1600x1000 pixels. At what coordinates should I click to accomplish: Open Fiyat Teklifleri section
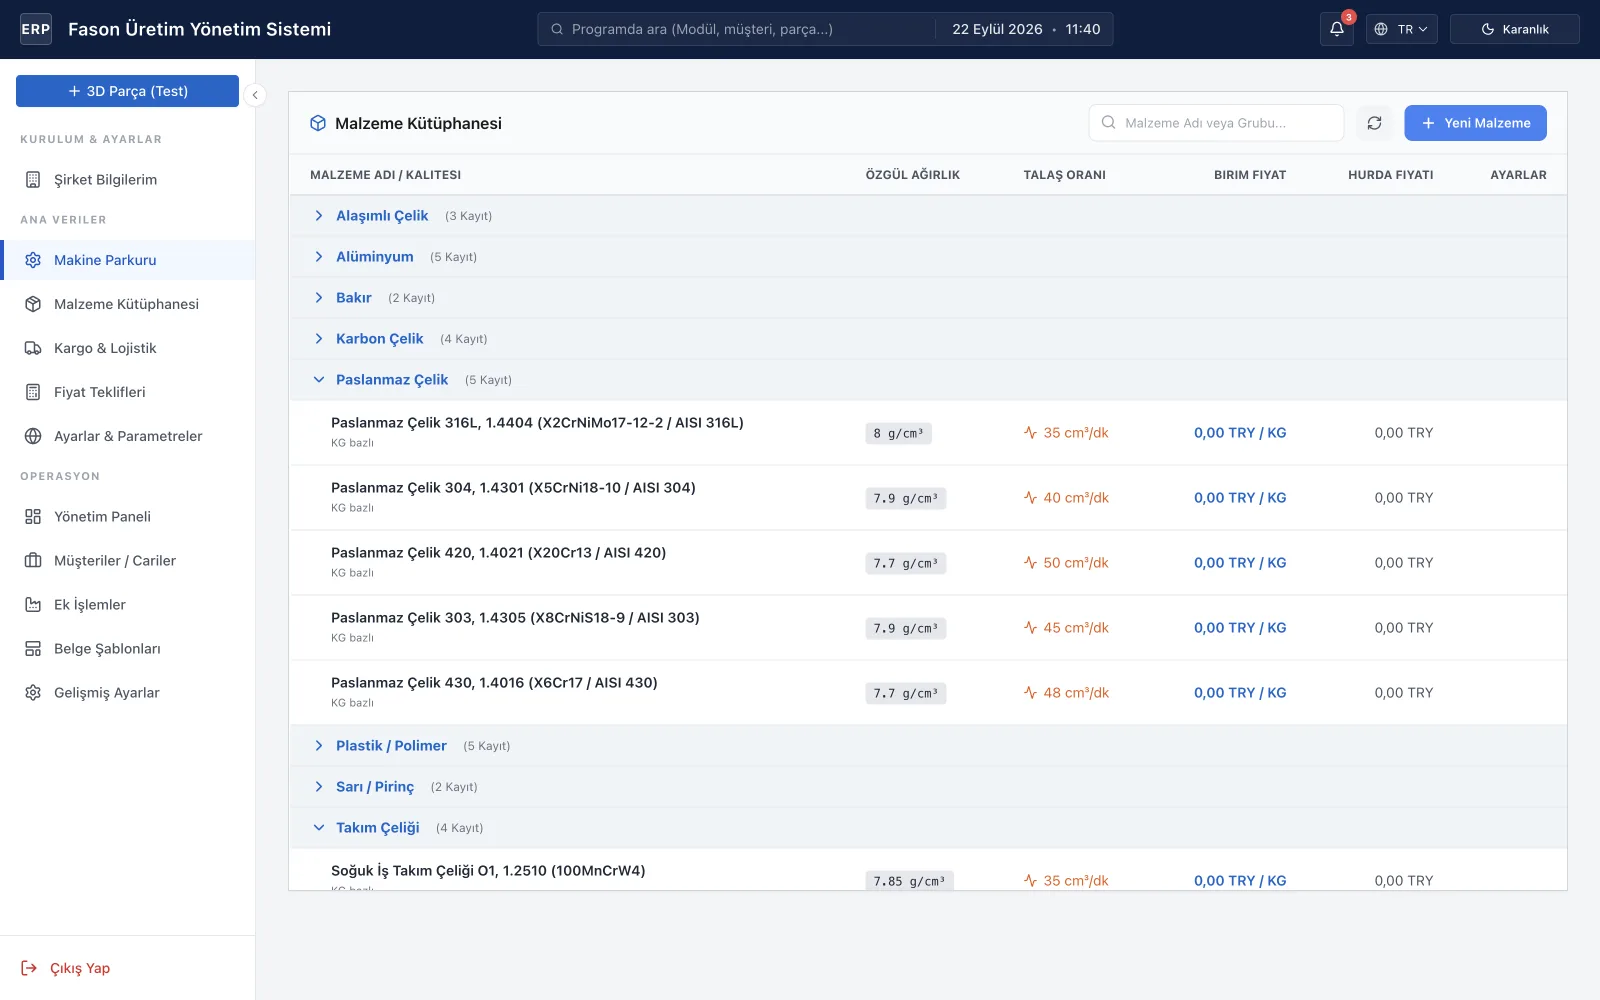coord(128,392)
